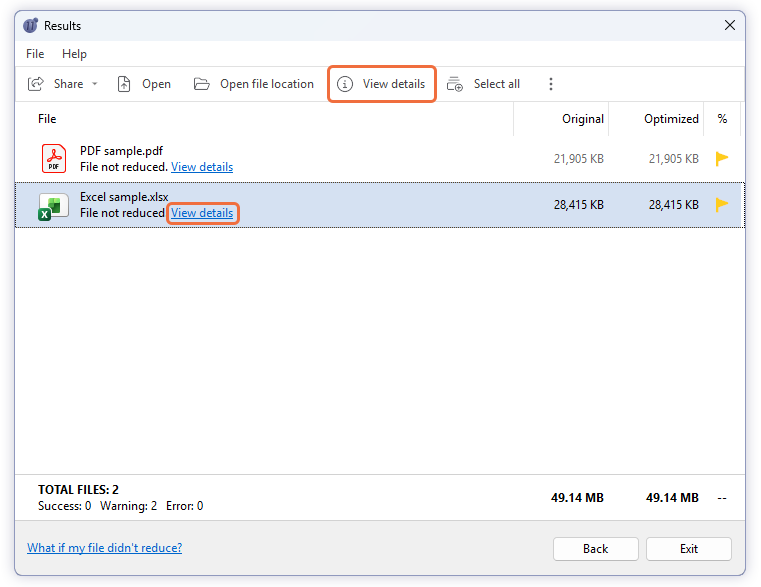
Task: Click Select all in toolbar
Action: pyautogui.click(x=496, y=84)
